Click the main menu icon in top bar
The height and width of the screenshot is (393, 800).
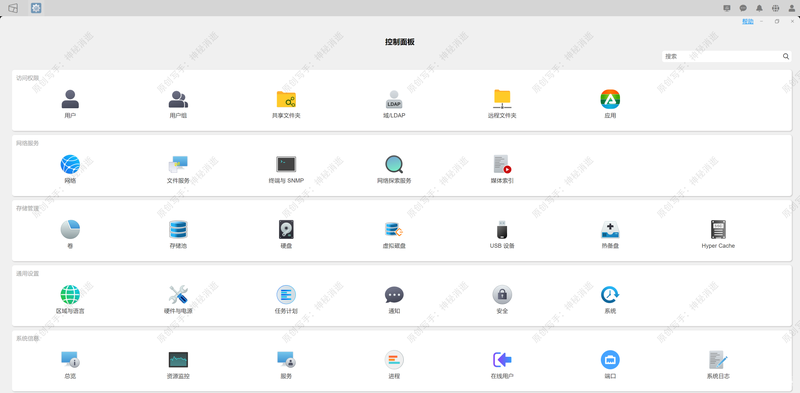[13, 8]
